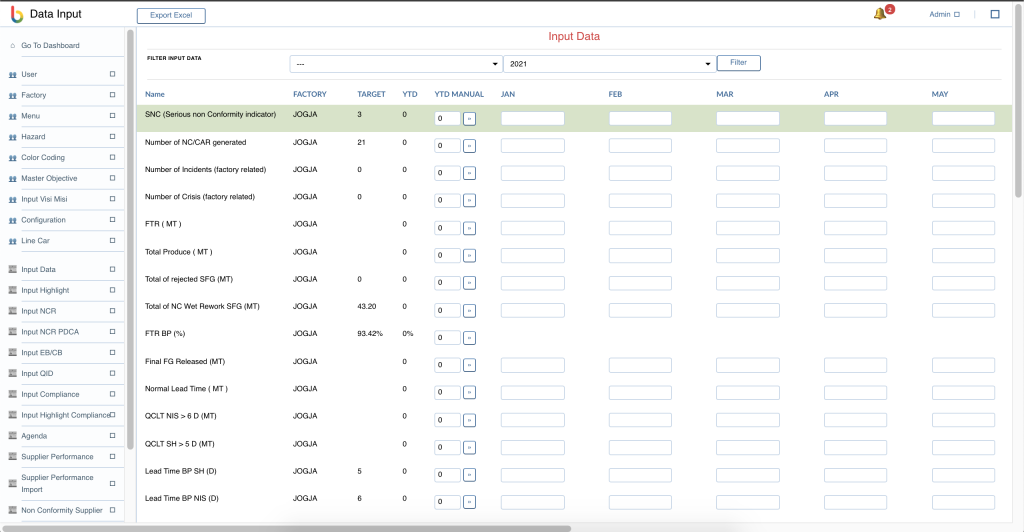Open Go To Dashboard link
The height and width of the screenshot is (532, 1024).
pos(50,46)
